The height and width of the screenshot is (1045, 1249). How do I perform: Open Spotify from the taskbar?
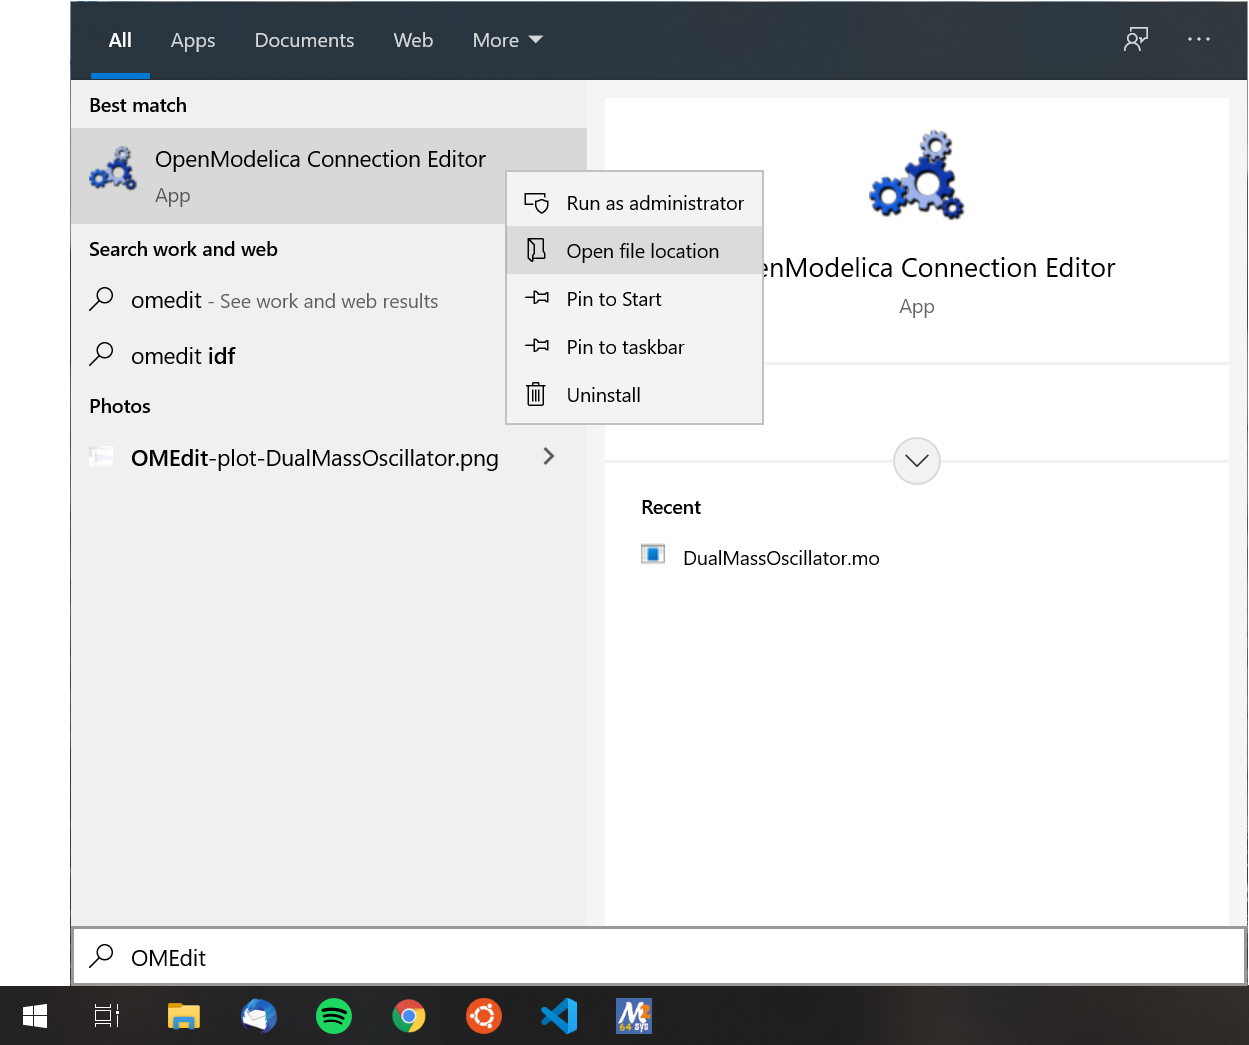[333, 1016]
